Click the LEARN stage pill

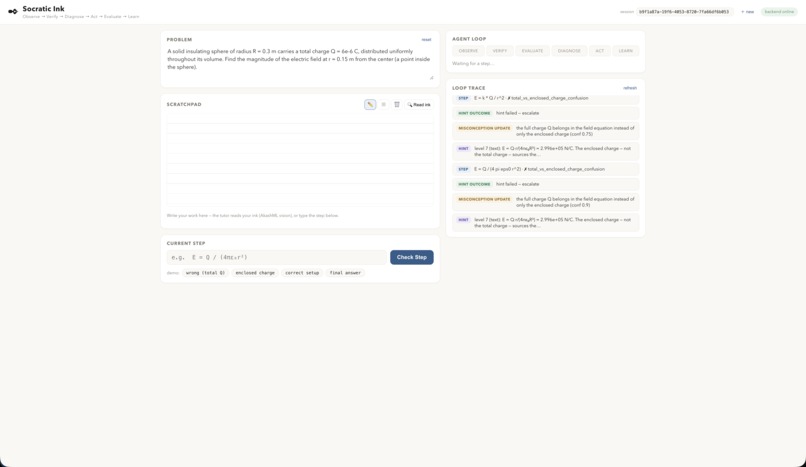point(626,51)
